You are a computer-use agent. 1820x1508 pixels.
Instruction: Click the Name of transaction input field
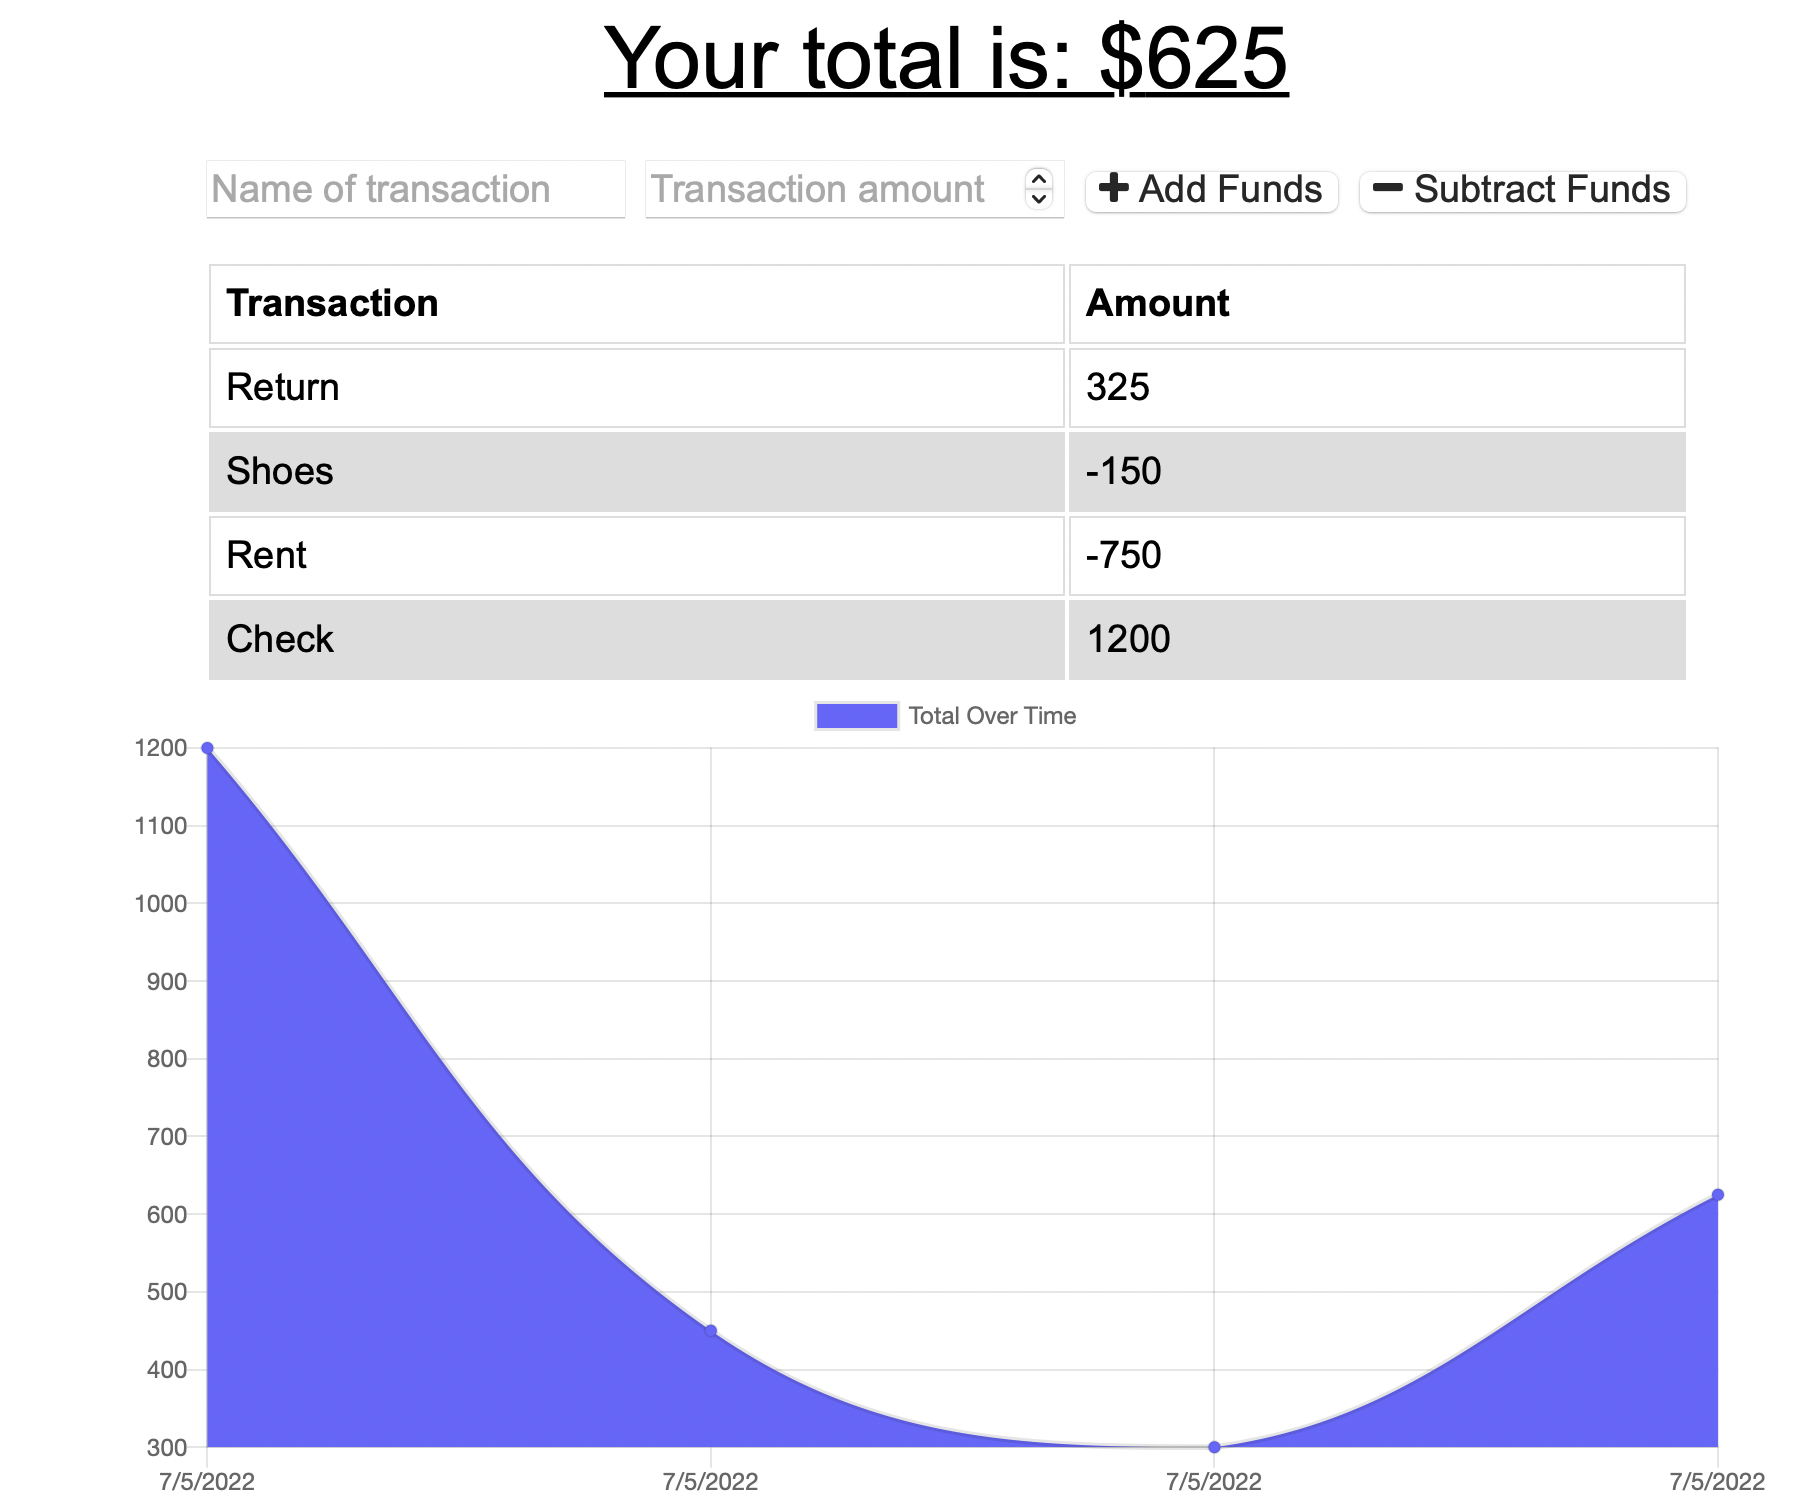click(x=416, y=189)
